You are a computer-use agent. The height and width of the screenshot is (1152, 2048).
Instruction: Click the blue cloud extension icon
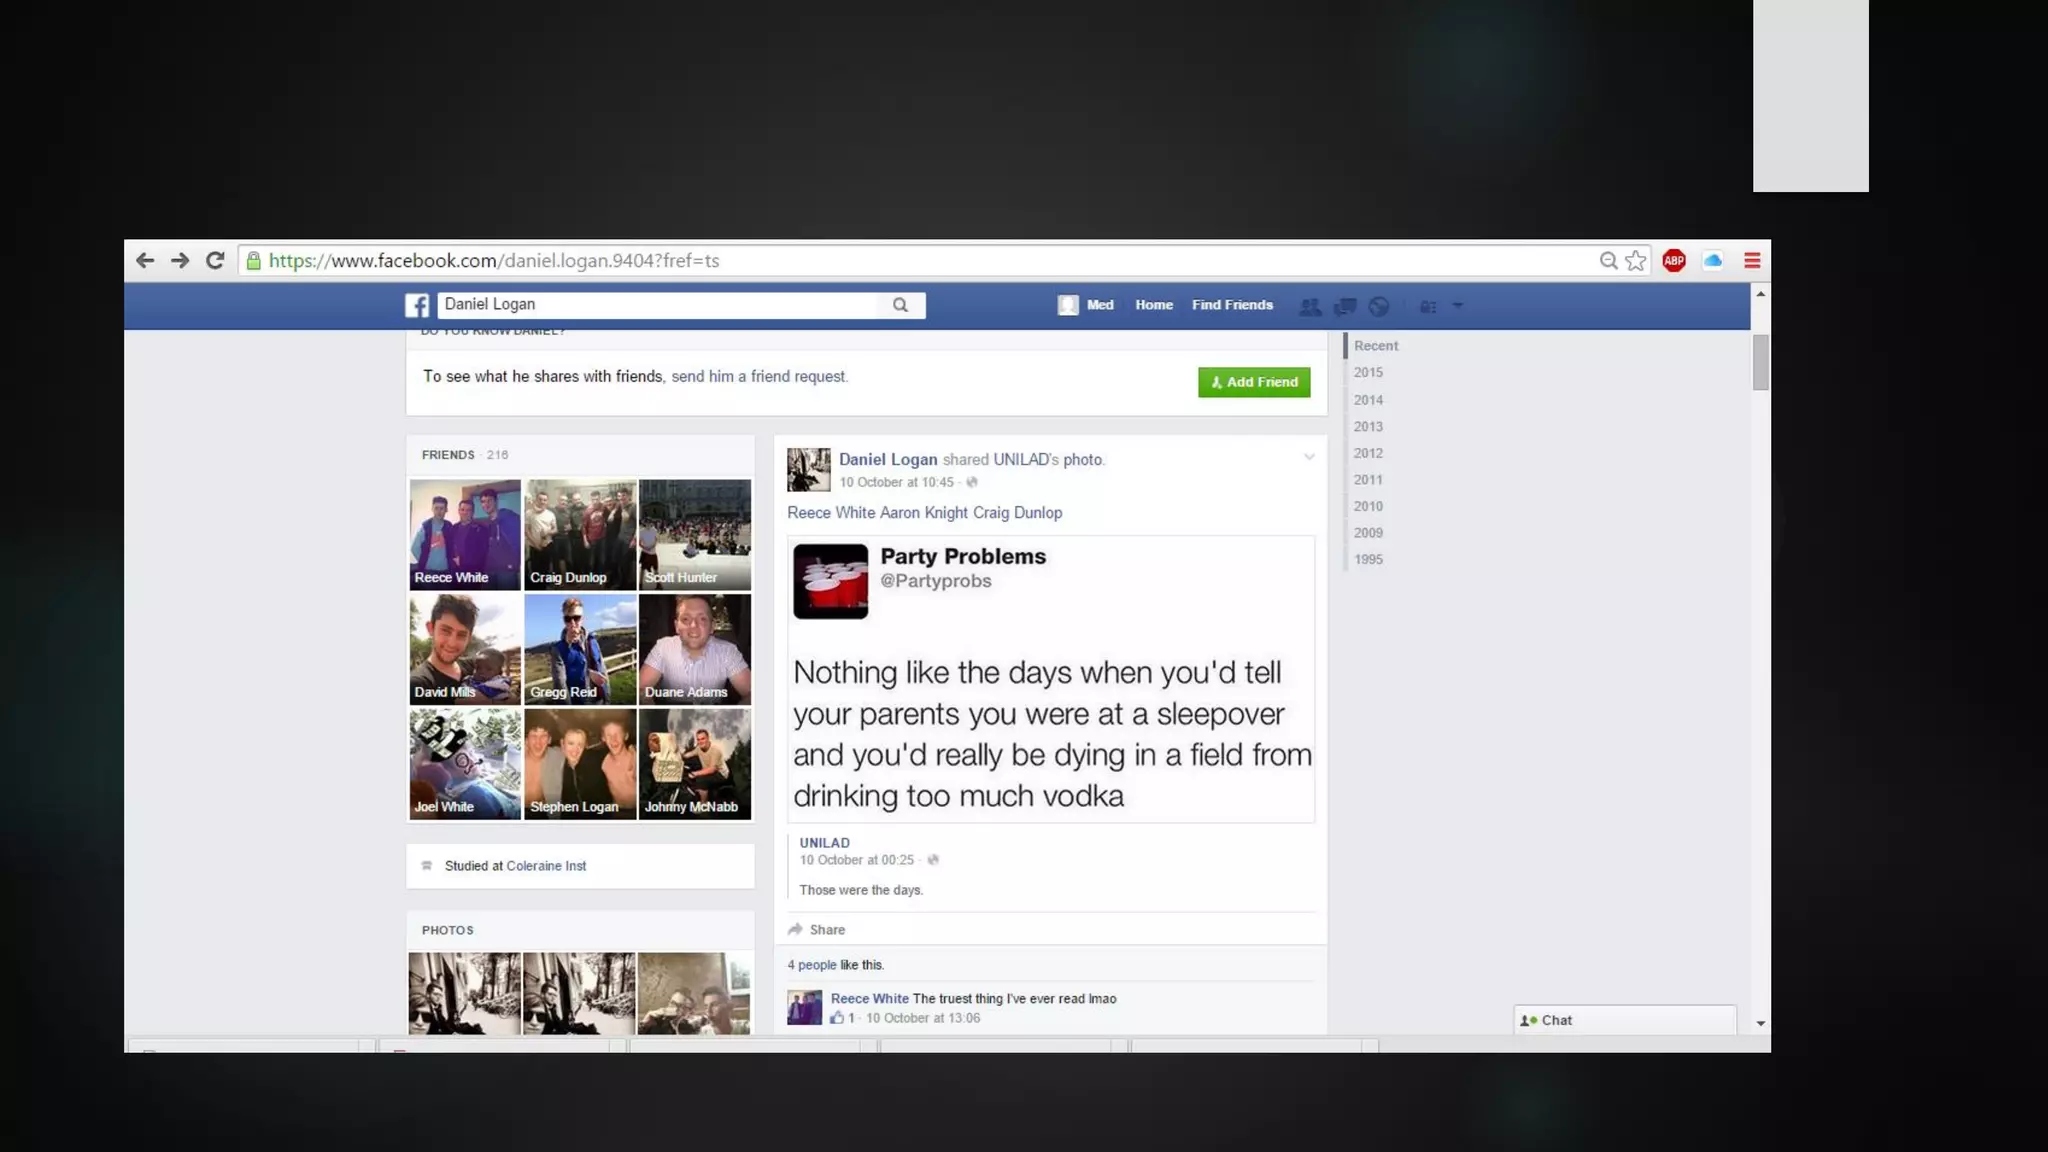click(1713, 261)
